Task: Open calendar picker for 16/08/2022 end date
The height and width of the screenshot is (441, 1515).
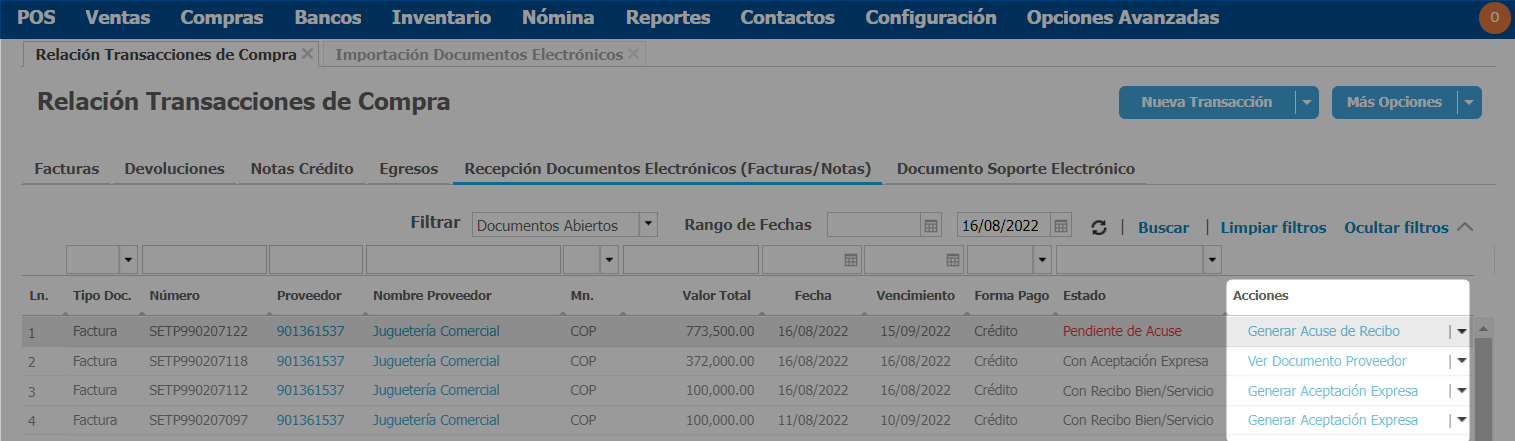Action: tap(1061, 226)
